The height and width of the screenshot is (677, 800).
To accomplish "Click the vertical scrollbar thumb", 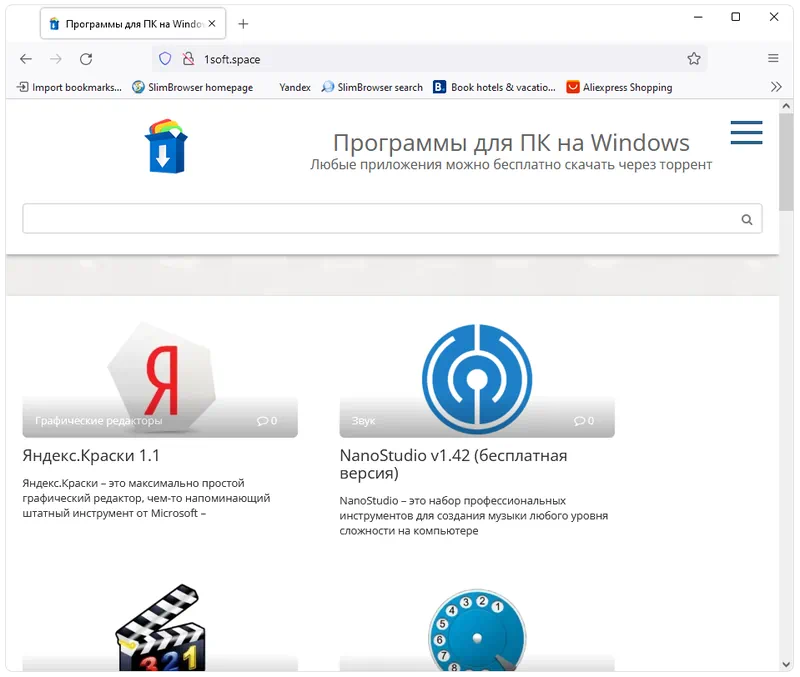I will pos(786,162).
